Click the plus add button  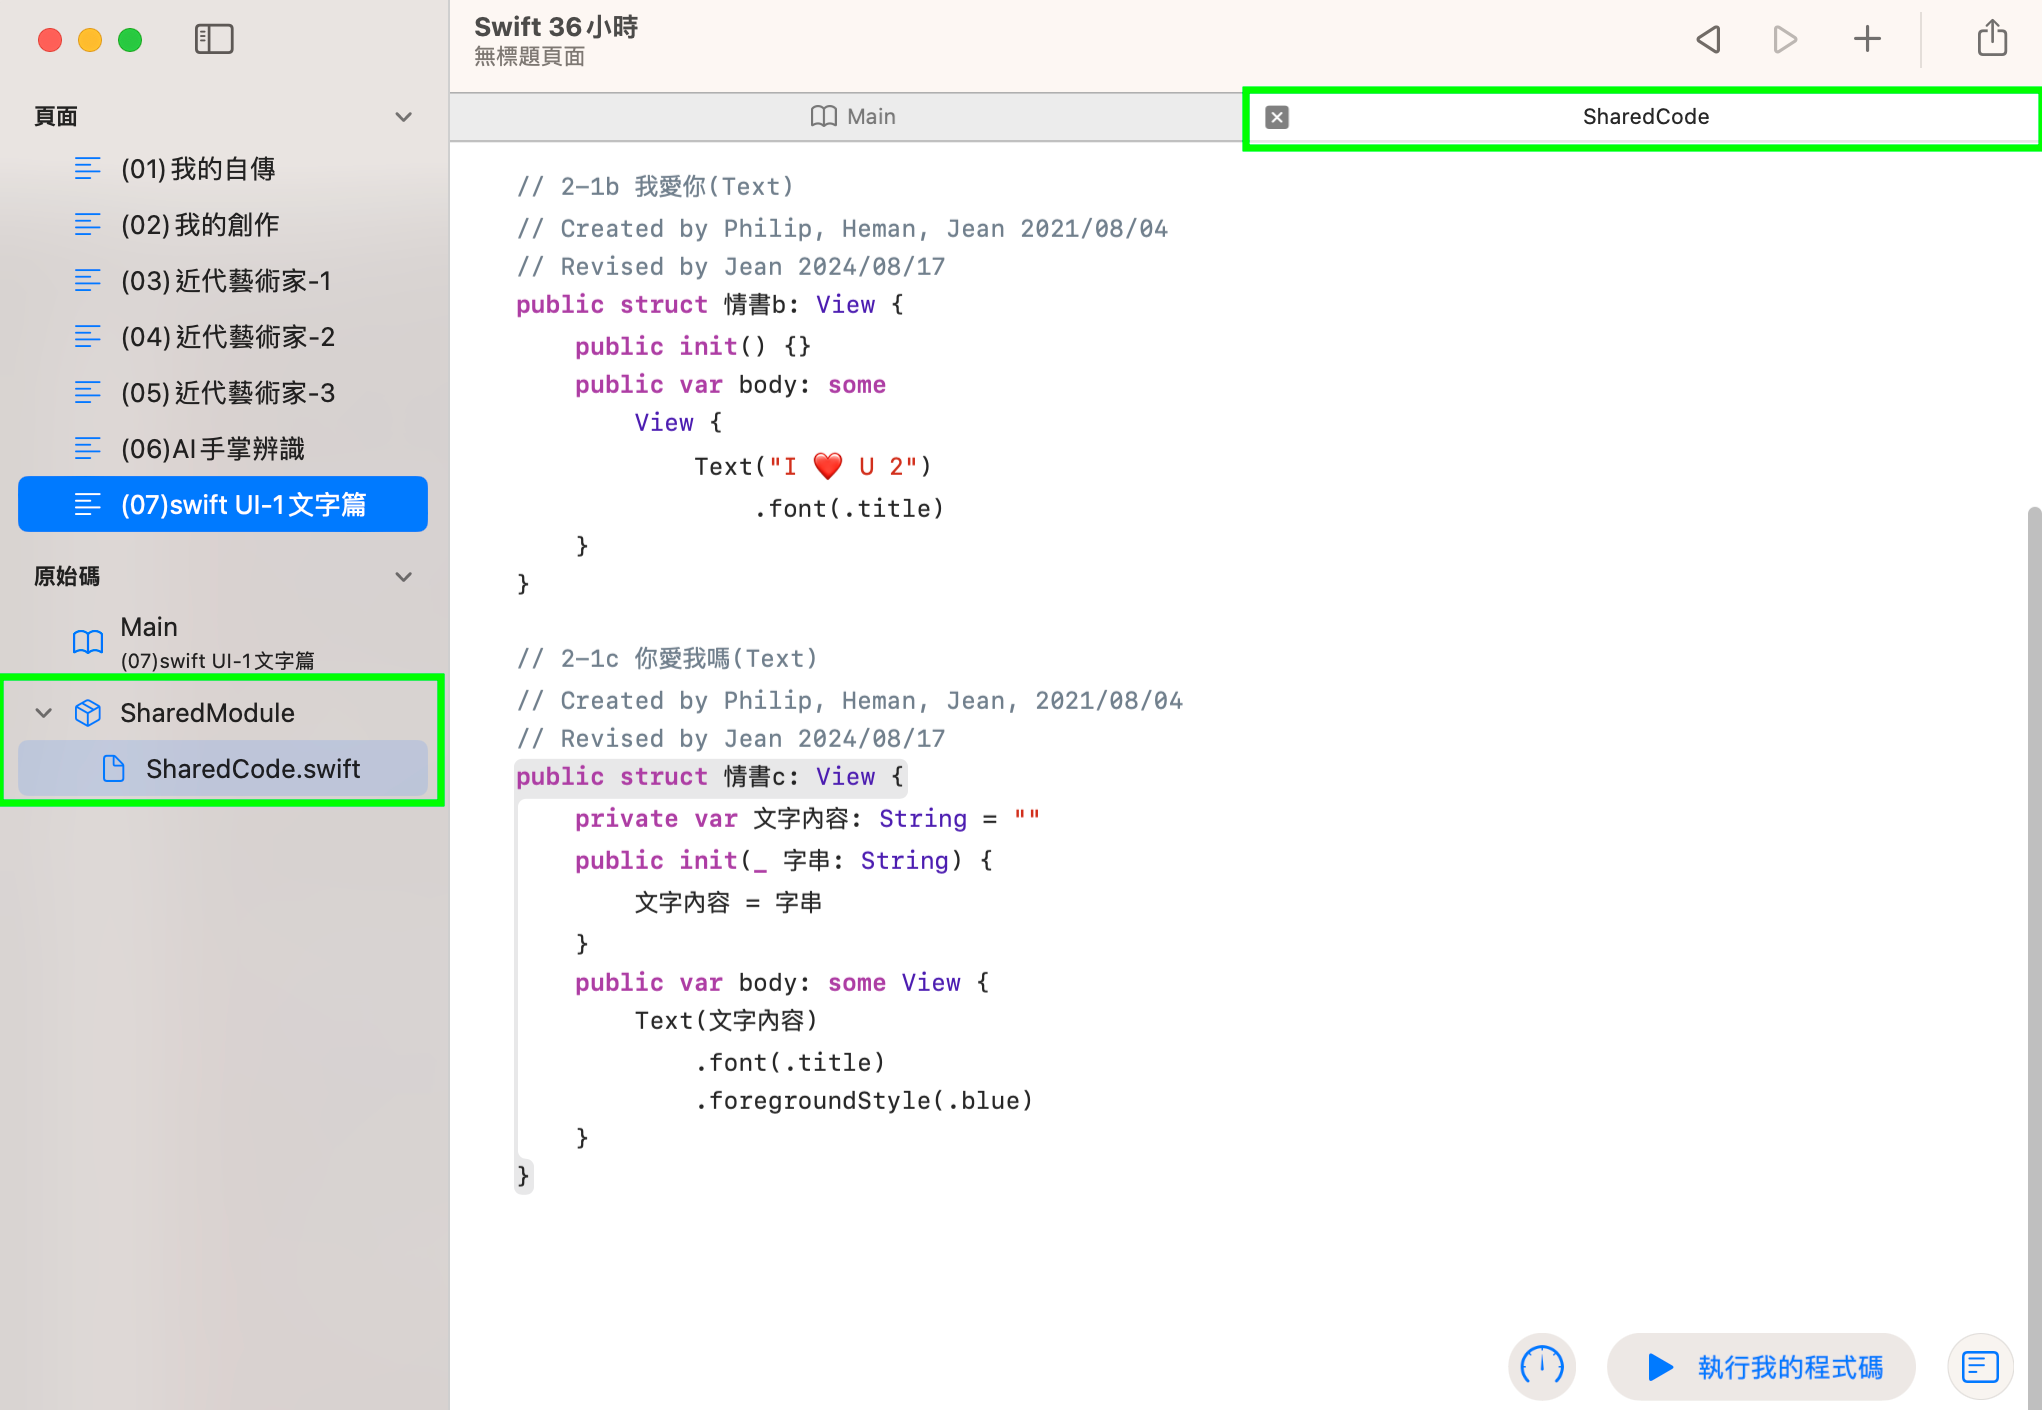(1866, 40)
